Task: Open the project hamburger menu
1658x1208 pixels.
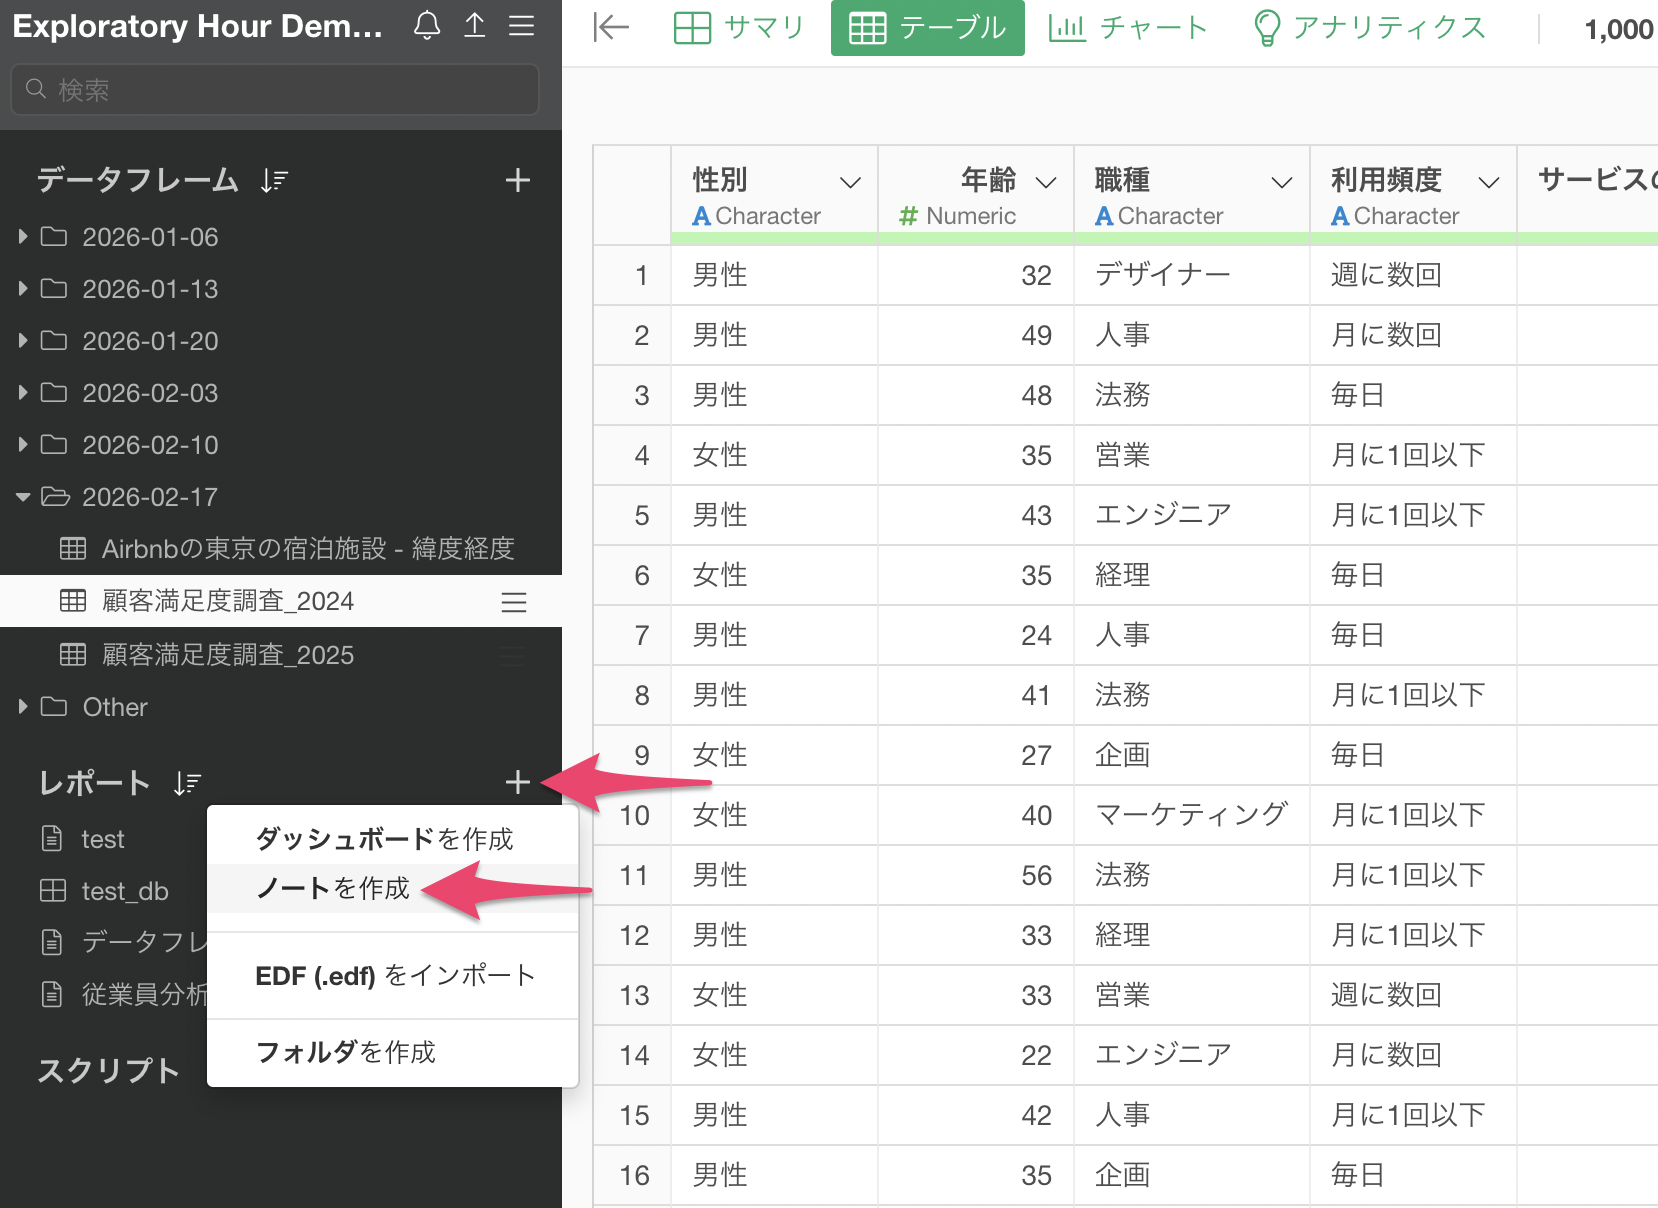Action: click(x=521, y=26)
